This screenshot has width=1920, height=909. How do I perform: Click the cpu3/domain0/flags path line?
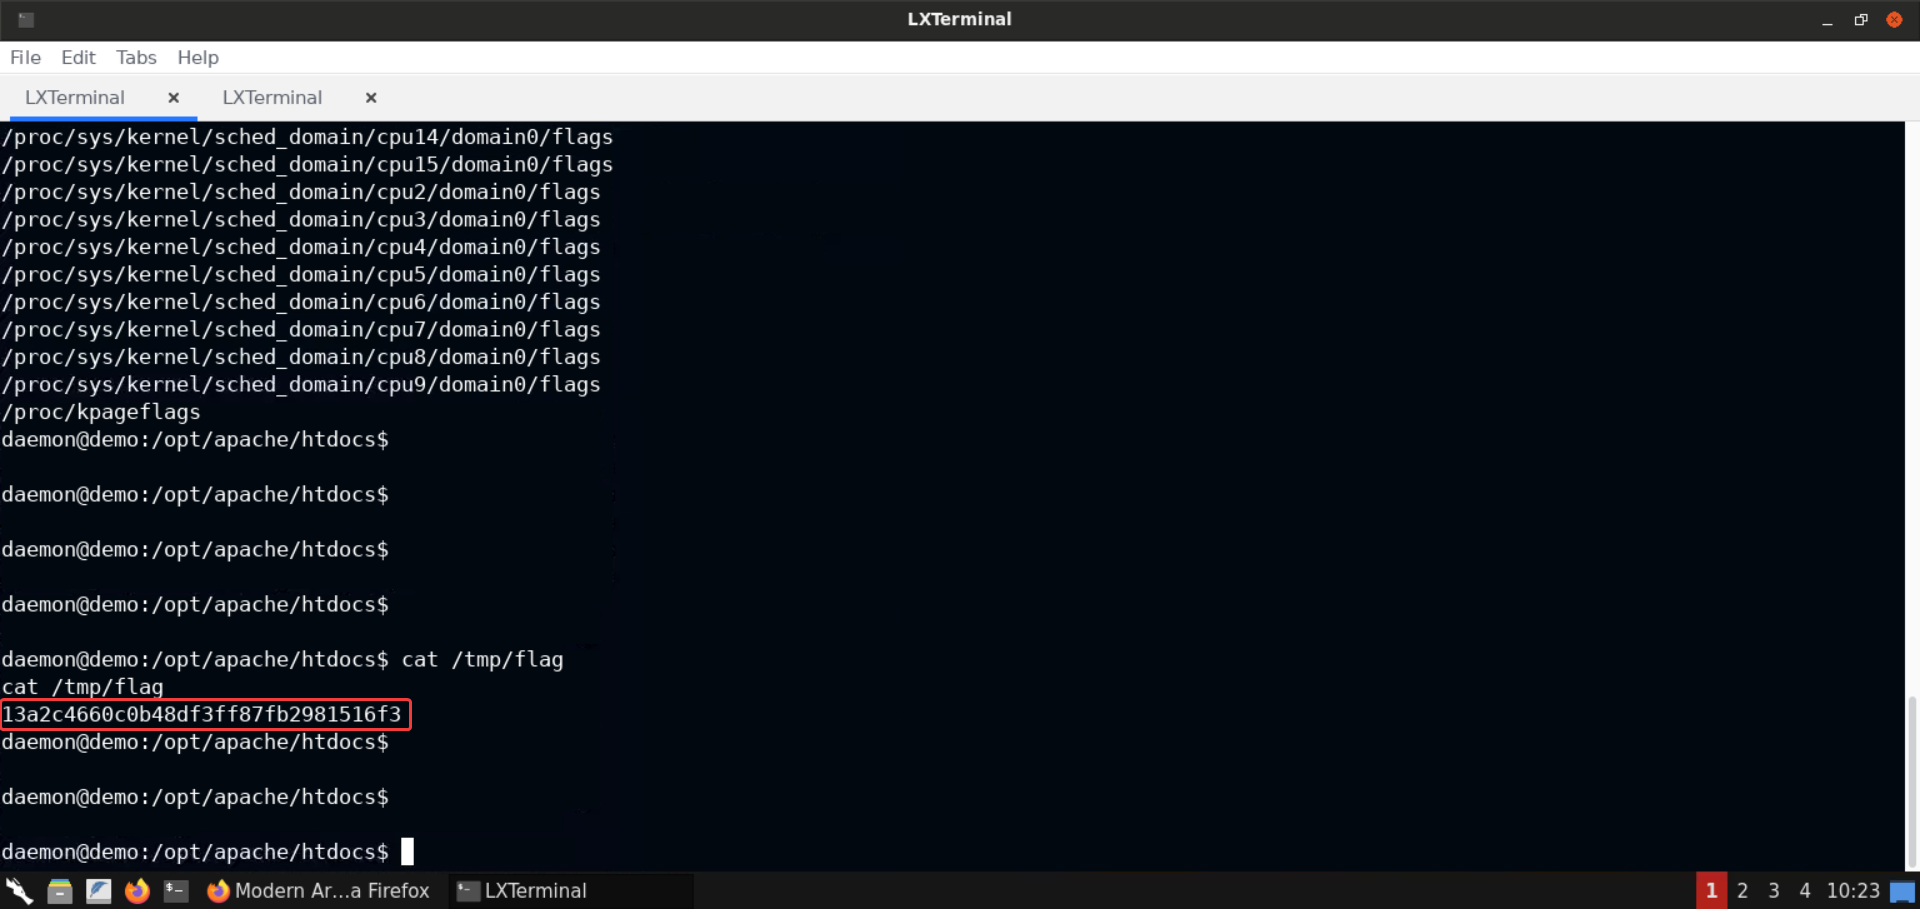coord(301,219)
